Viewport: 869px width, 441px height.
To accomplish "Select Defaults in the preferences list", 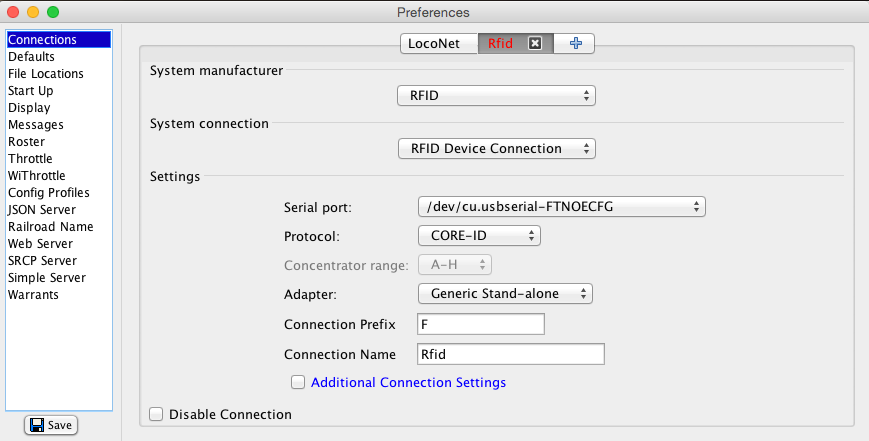I will coord(31,57).
